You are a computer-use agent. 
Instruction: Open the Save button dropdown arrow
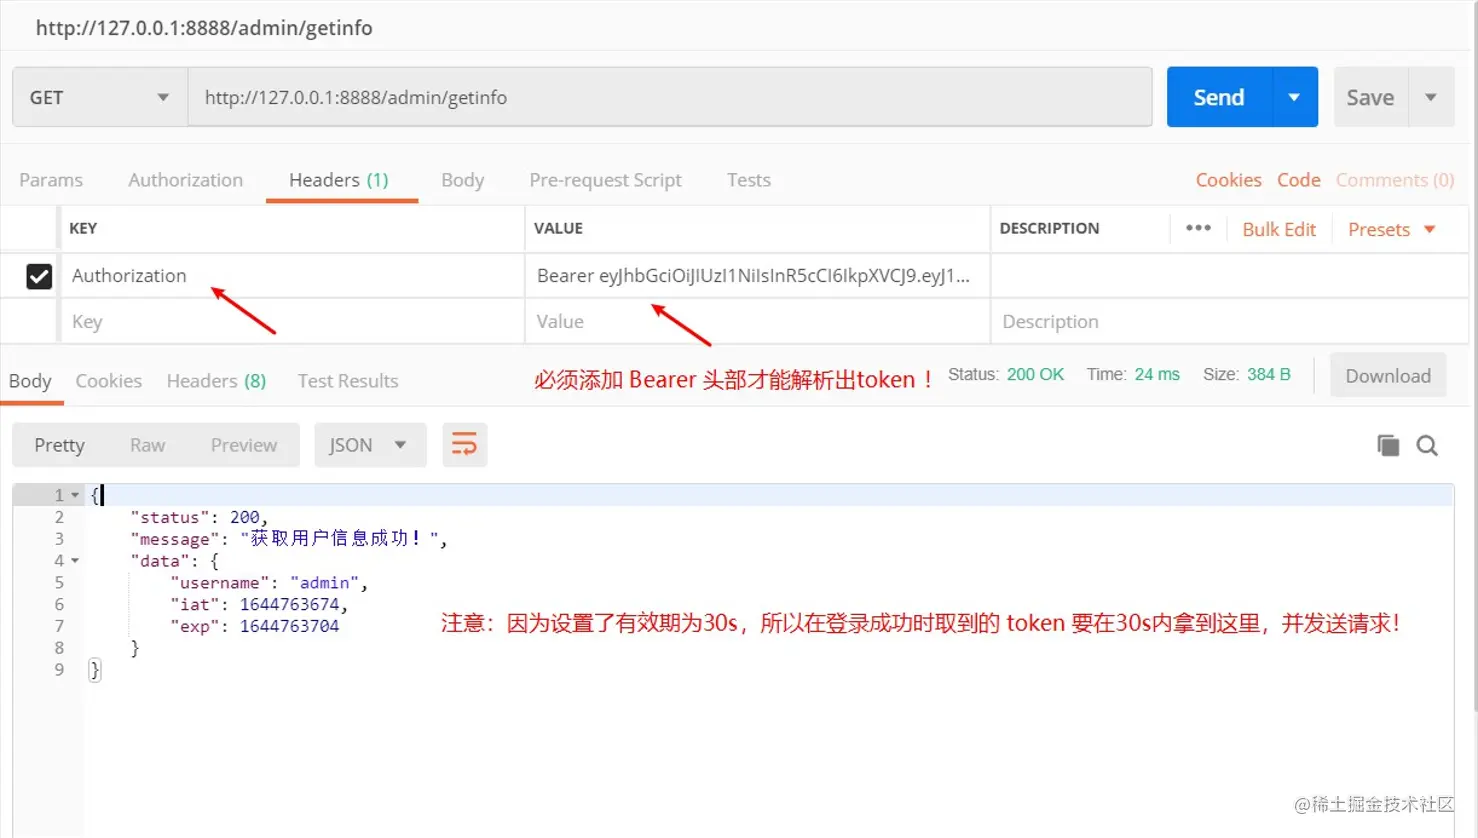point(1432,96)
